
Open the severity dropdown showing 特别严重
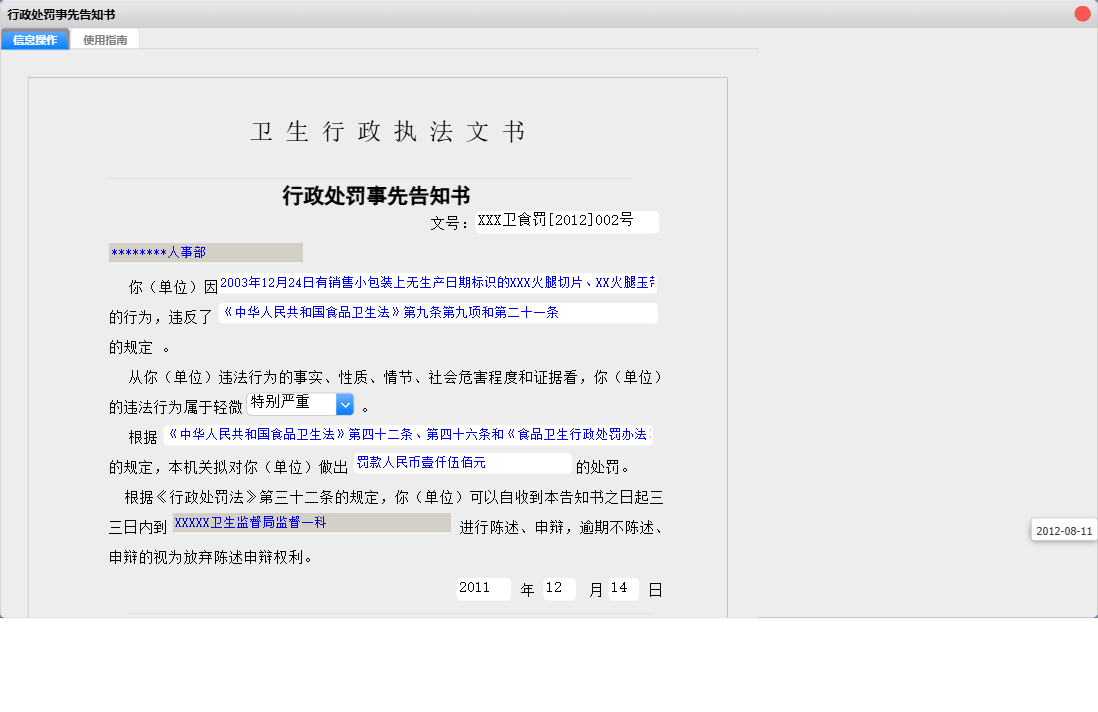(x=295, y=403)
